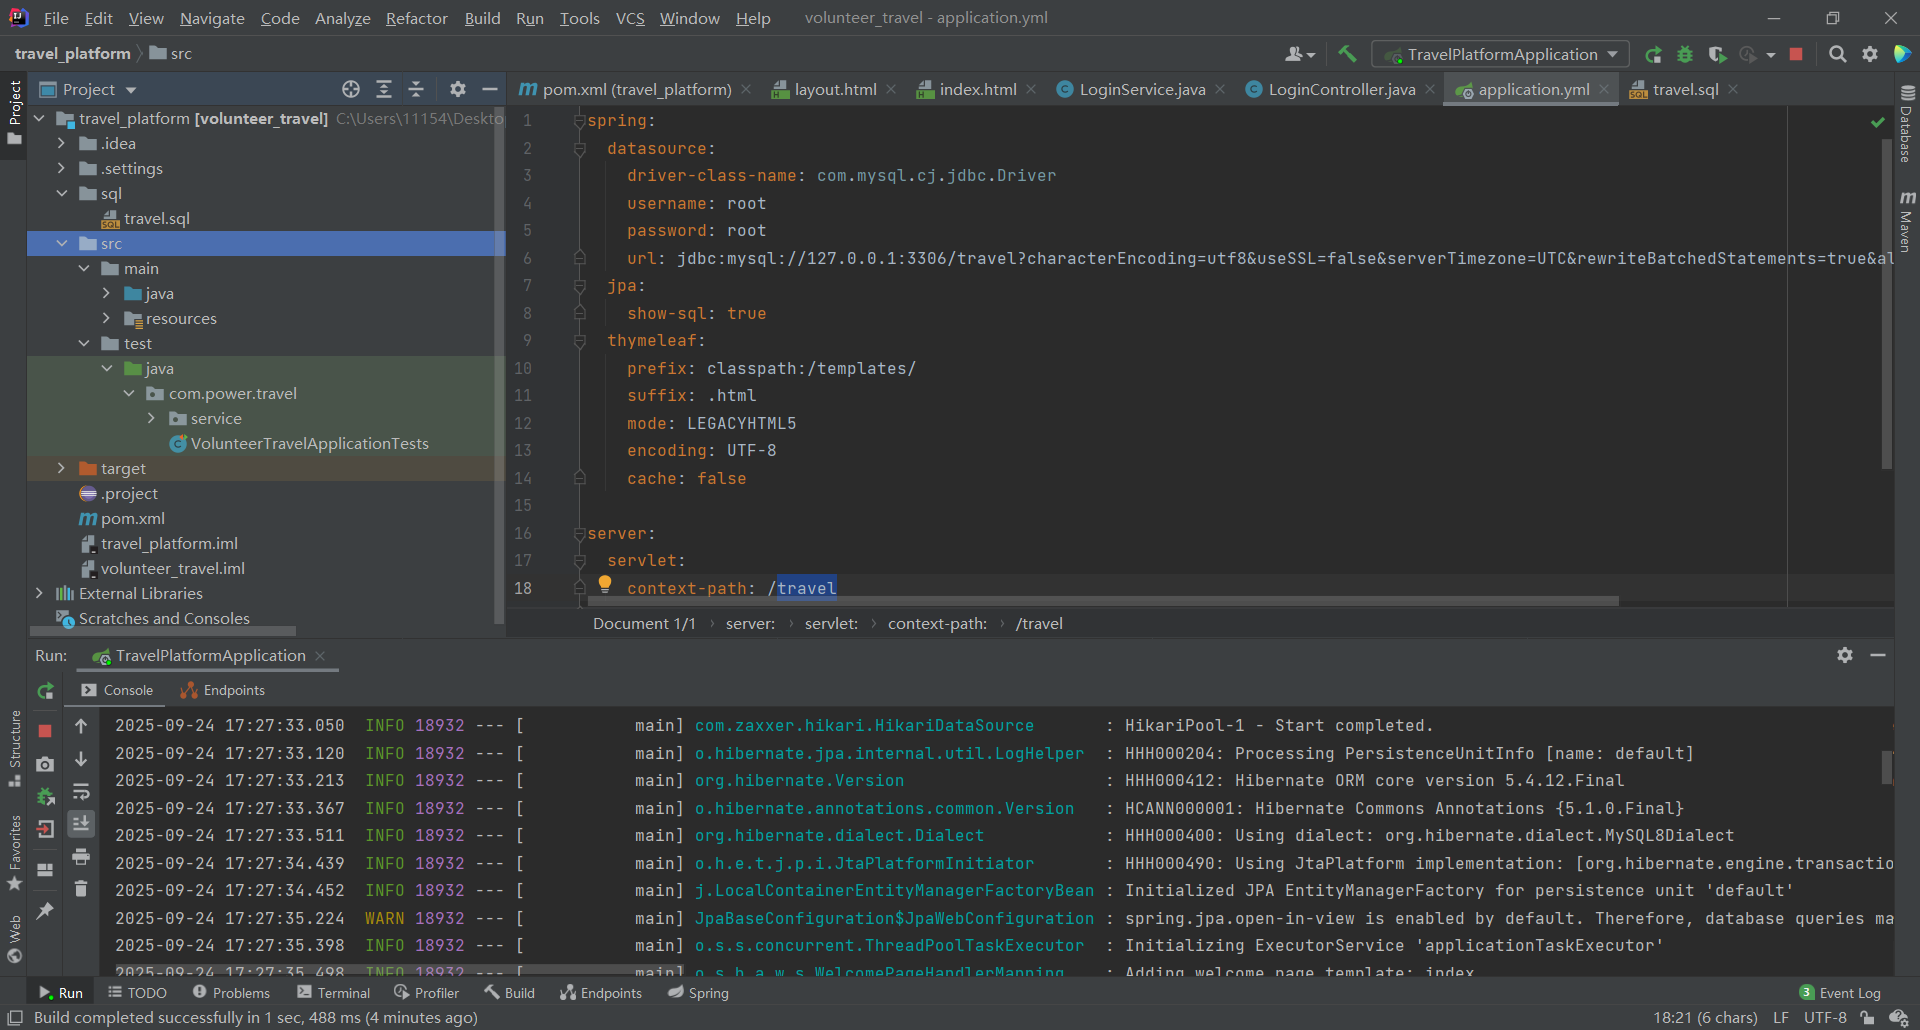Stop the running application in top toolbar

click(1796, 54)
